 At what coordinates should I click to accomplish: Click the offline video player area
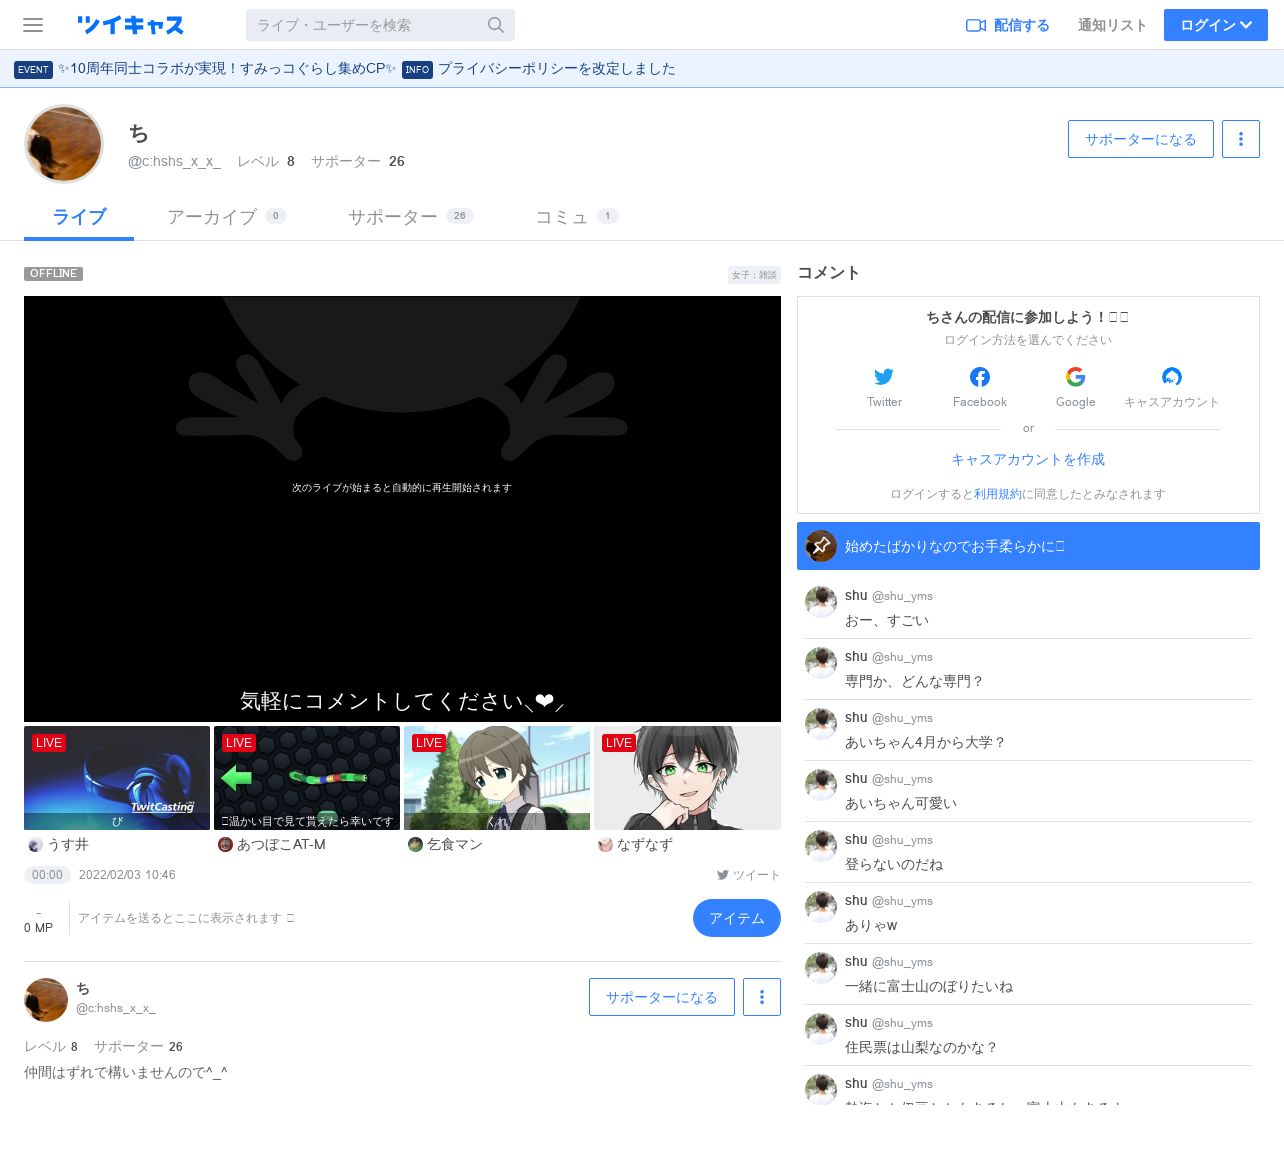click(402, 509)
